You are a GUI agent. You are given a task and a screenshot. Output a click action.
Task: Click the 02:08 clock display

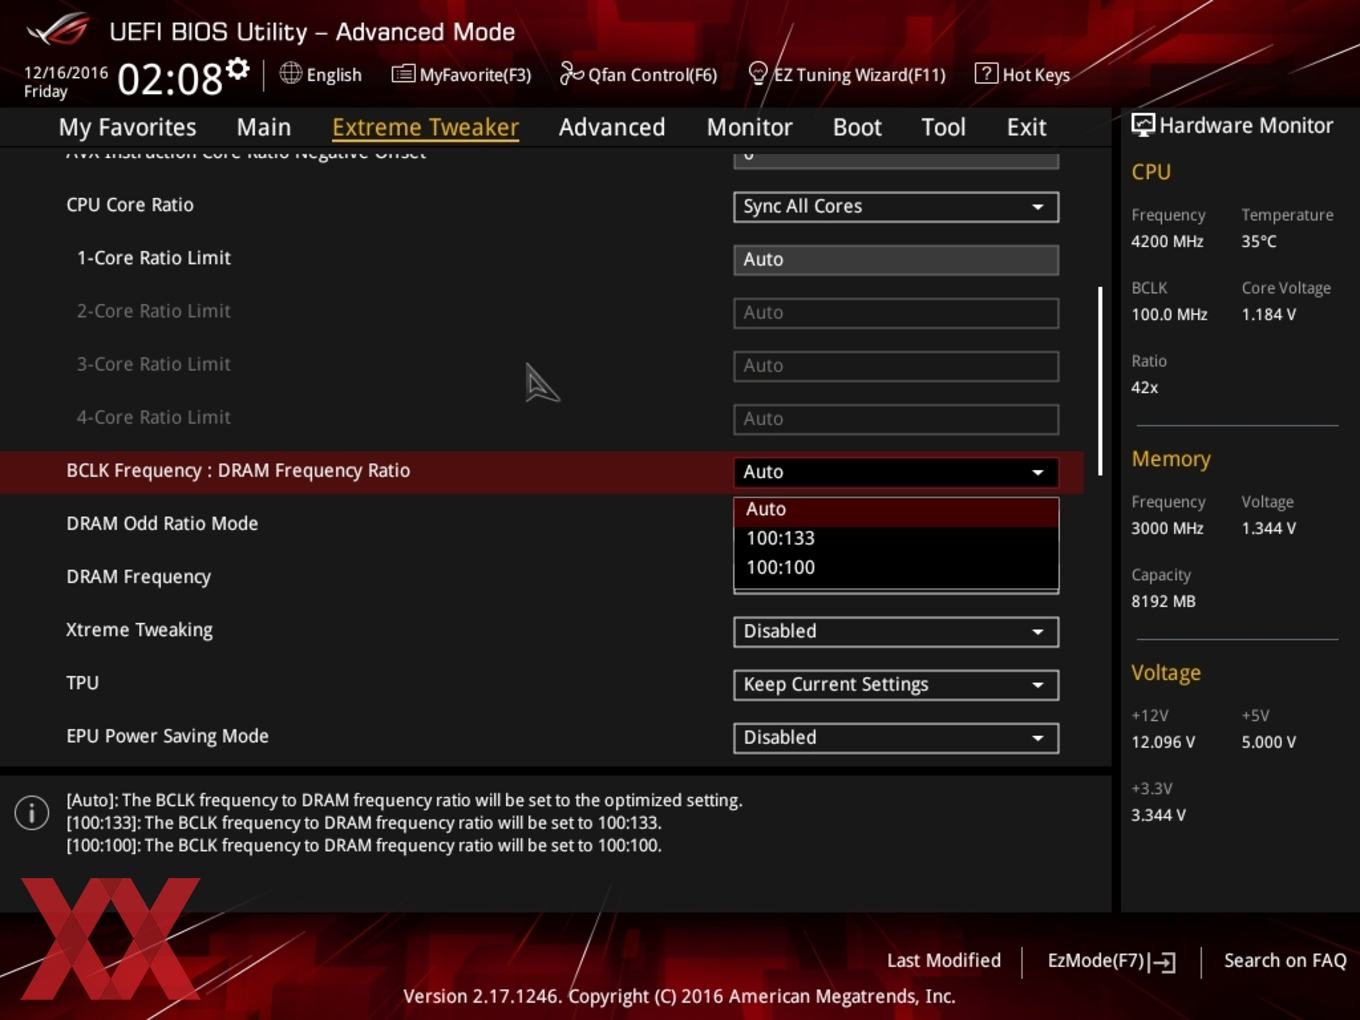(170, 78)
